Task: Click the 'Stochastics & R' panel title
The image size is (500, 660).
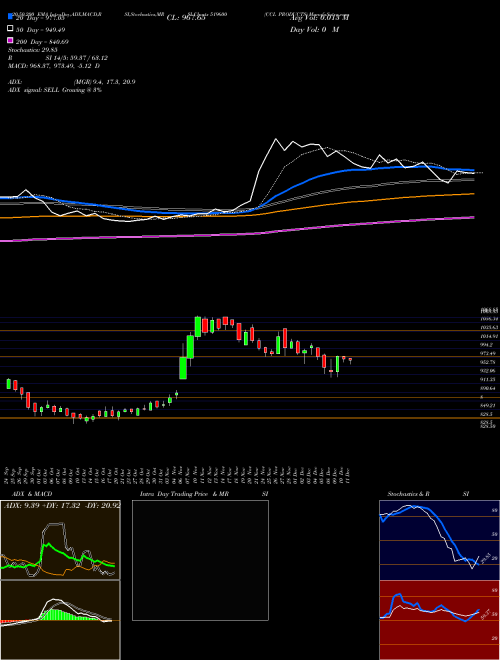Action: pos(408,494)
